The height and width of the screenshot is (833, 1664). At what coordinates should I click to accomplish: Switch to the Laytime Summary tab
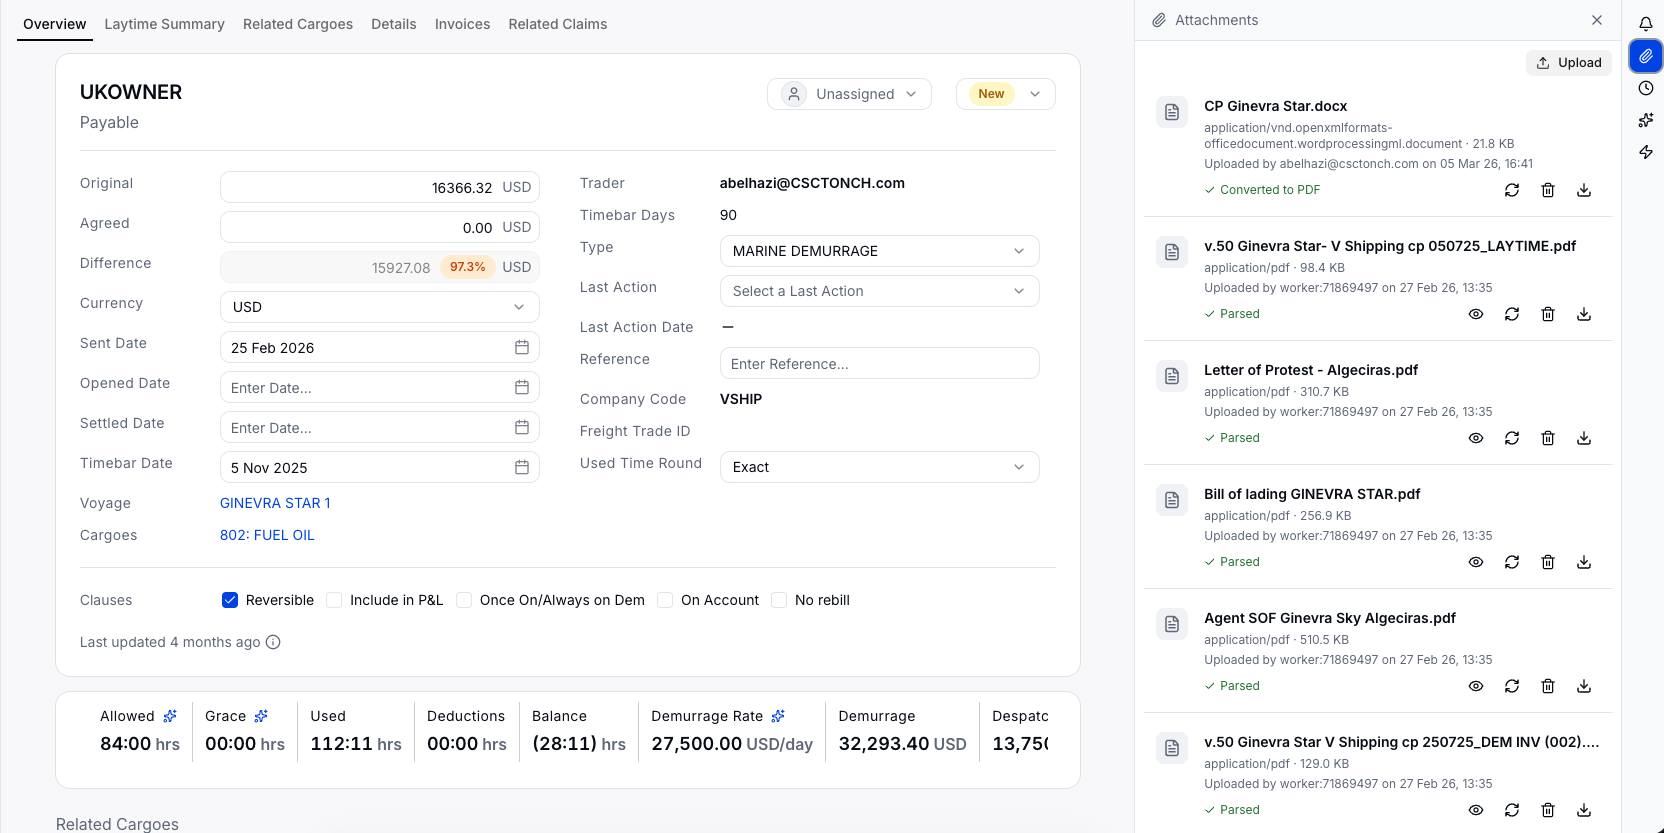(x=164, y=24)
